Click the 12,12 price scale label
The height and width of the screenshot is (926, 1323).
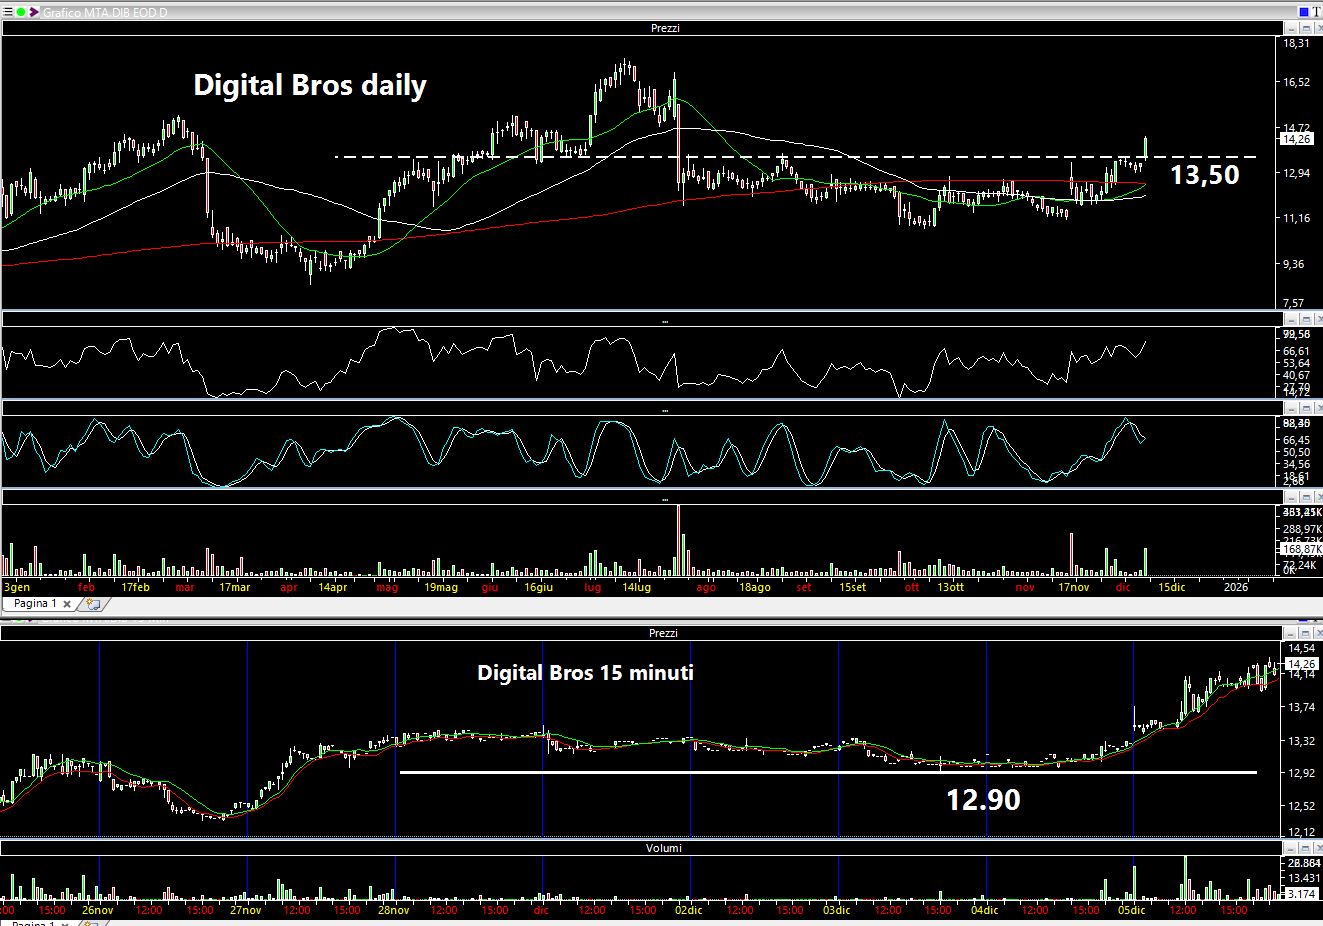(1303, 832)
